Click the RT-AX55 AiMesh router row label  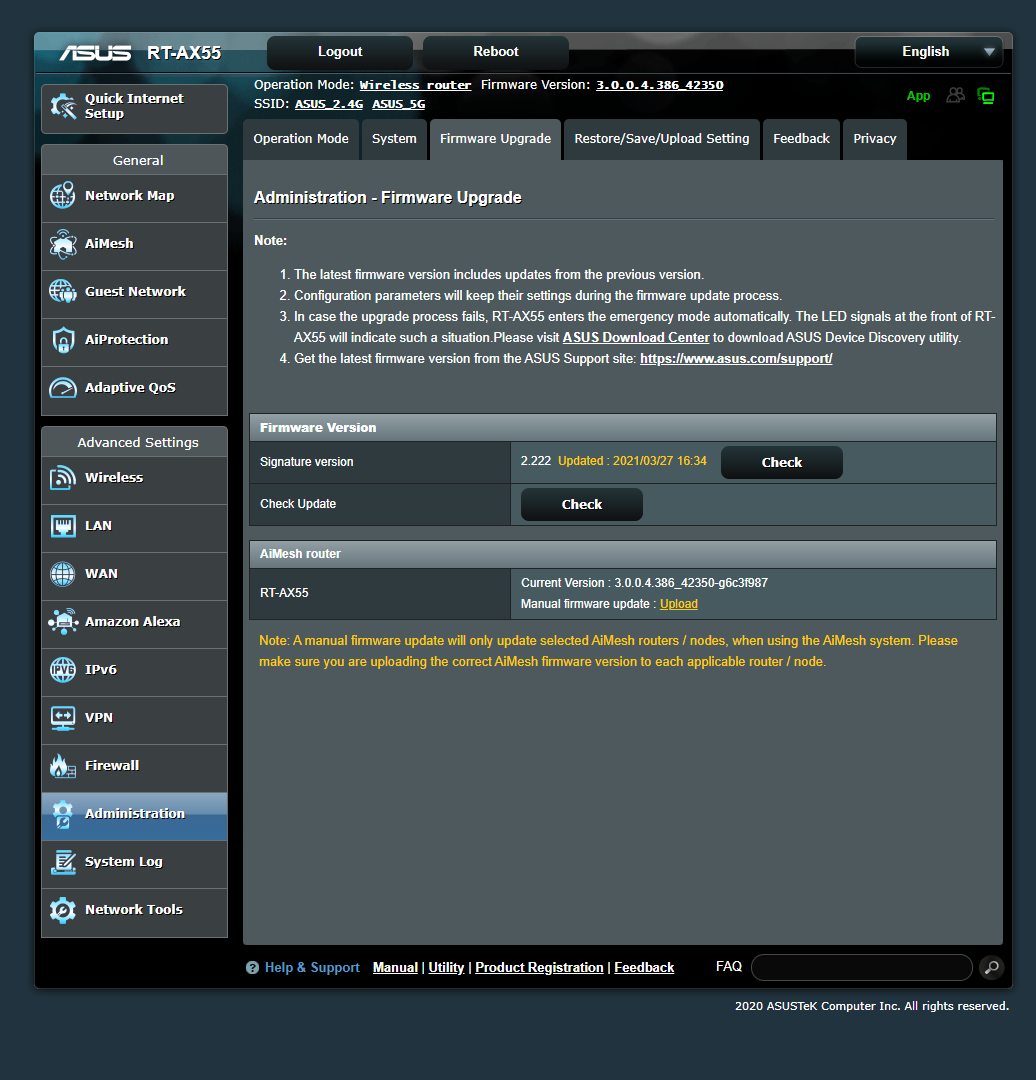[x=284, y=593]
